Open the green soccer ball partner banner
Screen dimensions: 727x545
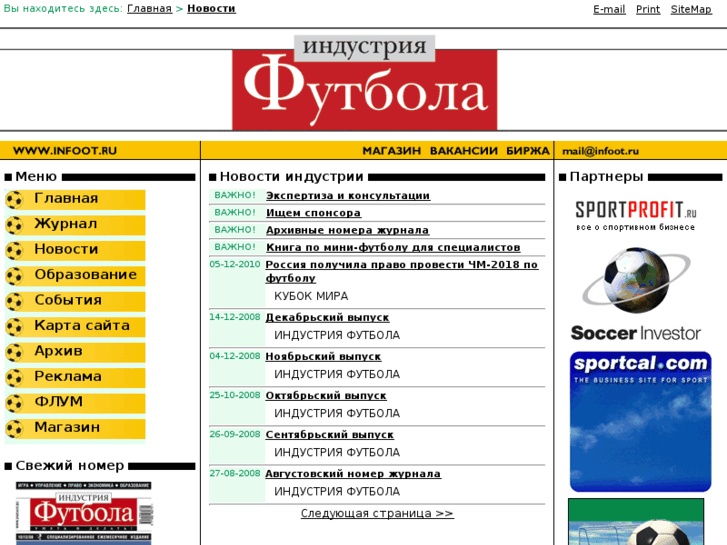(x=636, y=522)
